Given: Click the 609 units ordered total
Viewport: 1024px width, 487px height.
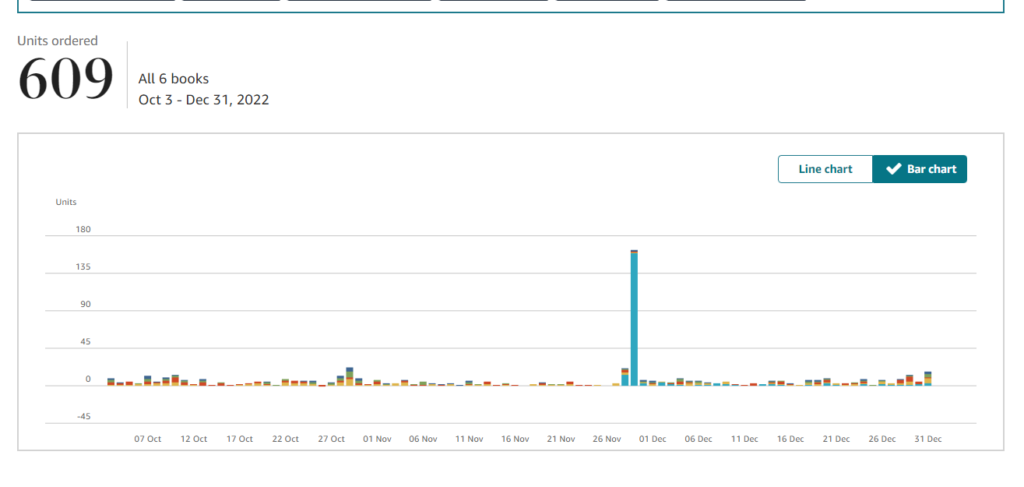Looking at the screenshot, I should (65, 79).
